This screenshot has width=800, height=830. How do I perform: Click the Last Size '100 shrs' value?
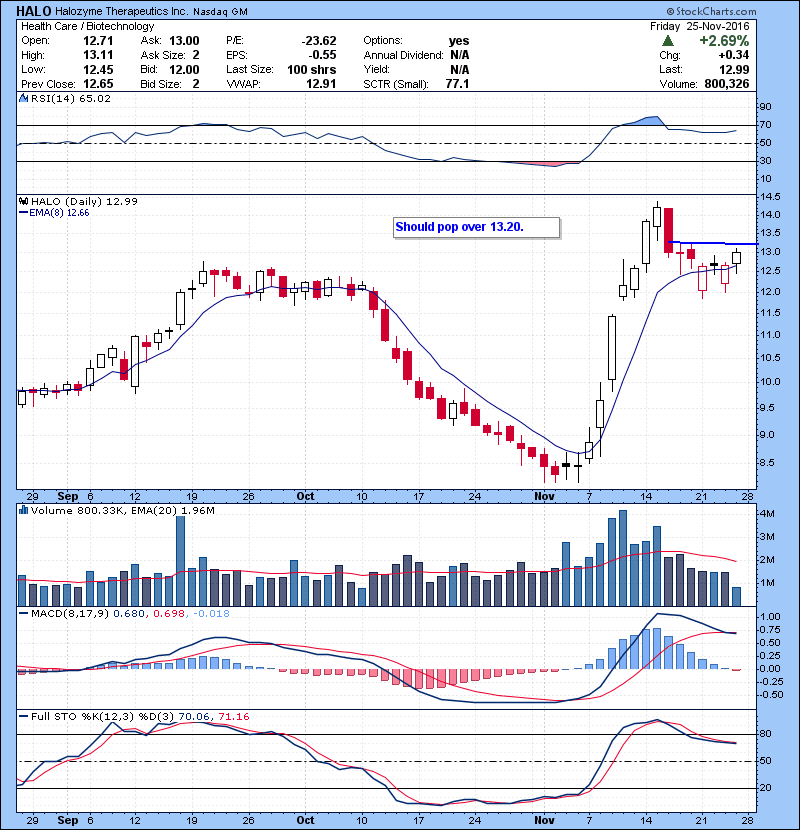coord(311,69)
